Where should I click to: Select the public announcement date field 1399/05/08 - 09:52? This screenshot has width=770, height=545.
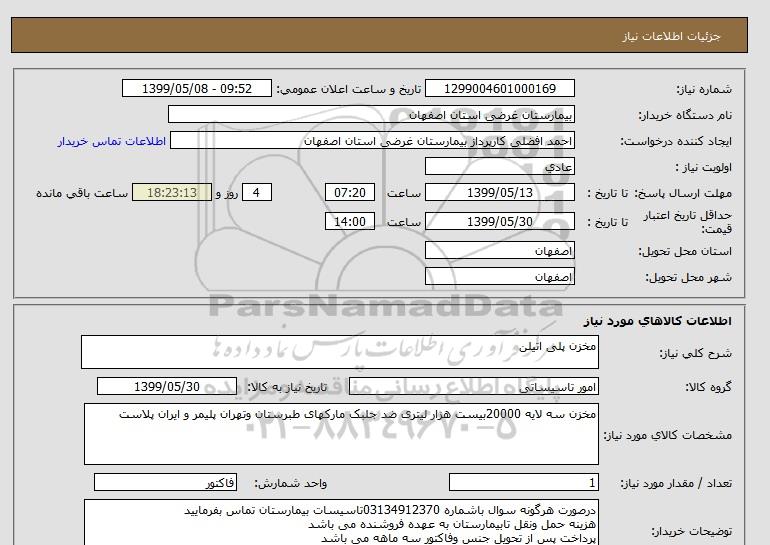pos(196,88)
